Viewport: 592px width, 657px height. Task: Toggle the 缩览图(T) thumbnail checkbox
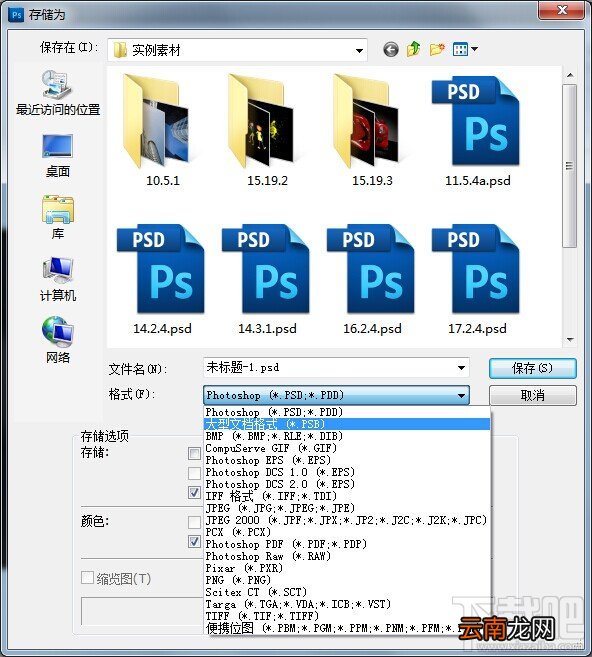tap(87, 578)
